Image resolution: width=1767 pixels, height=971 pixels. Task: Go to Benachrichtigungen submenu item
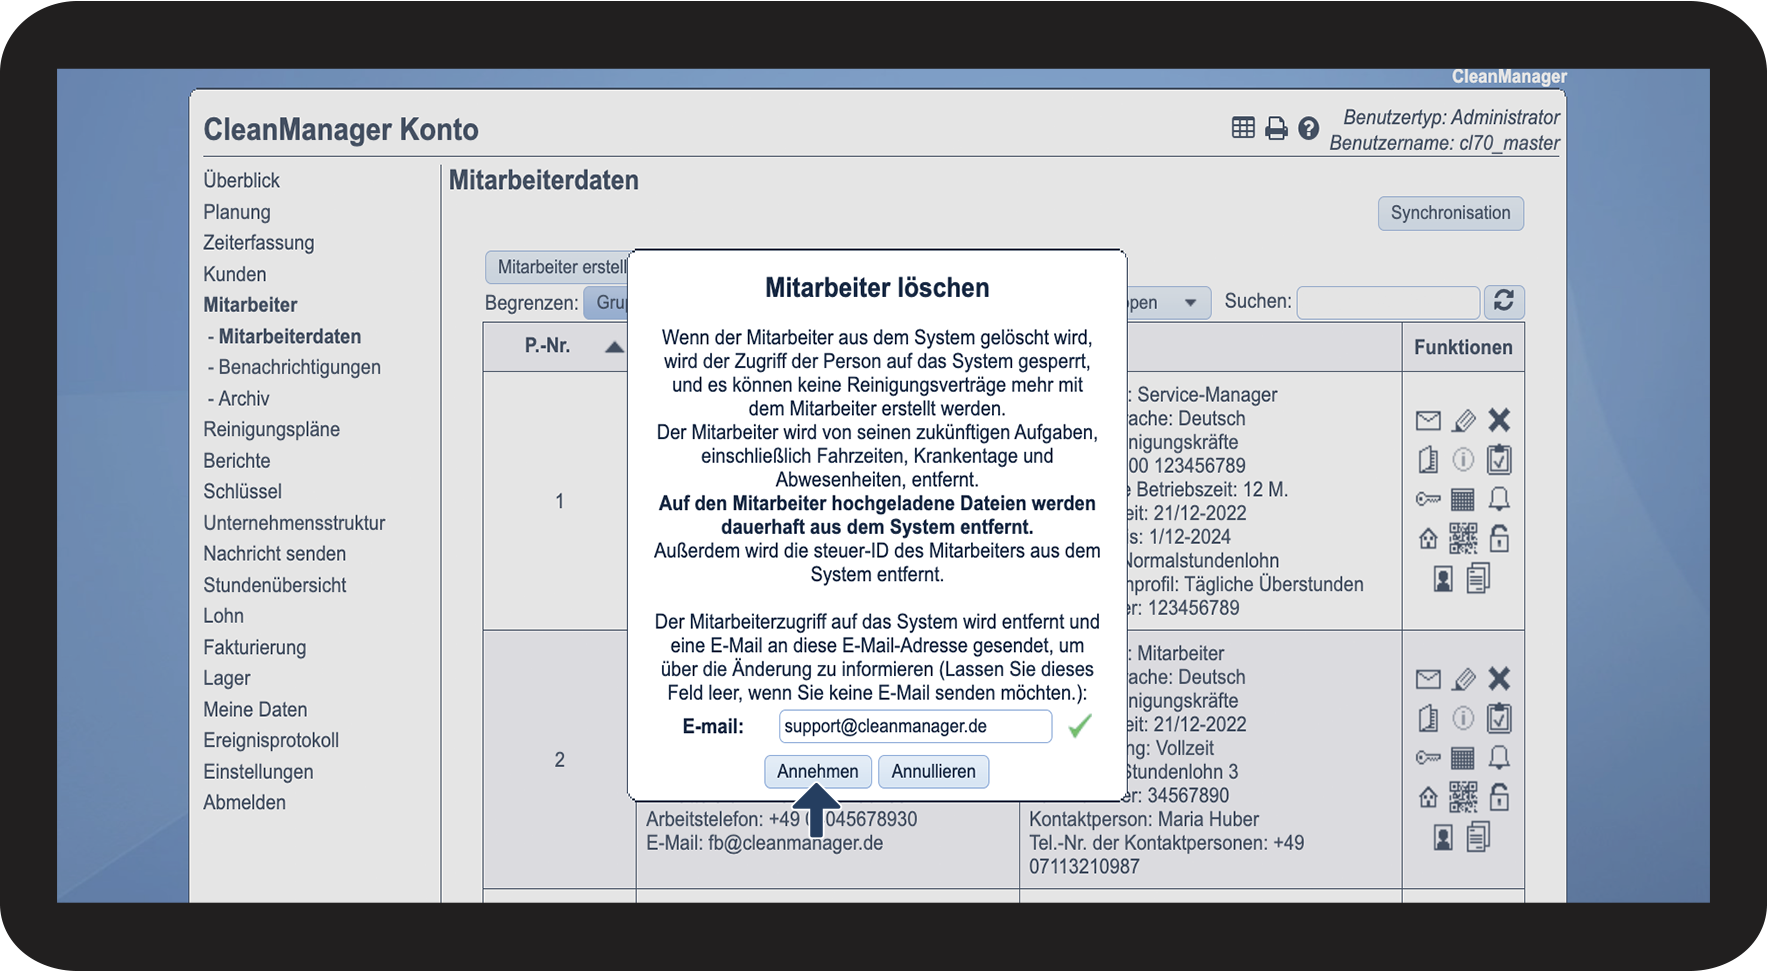click(299, 367)
